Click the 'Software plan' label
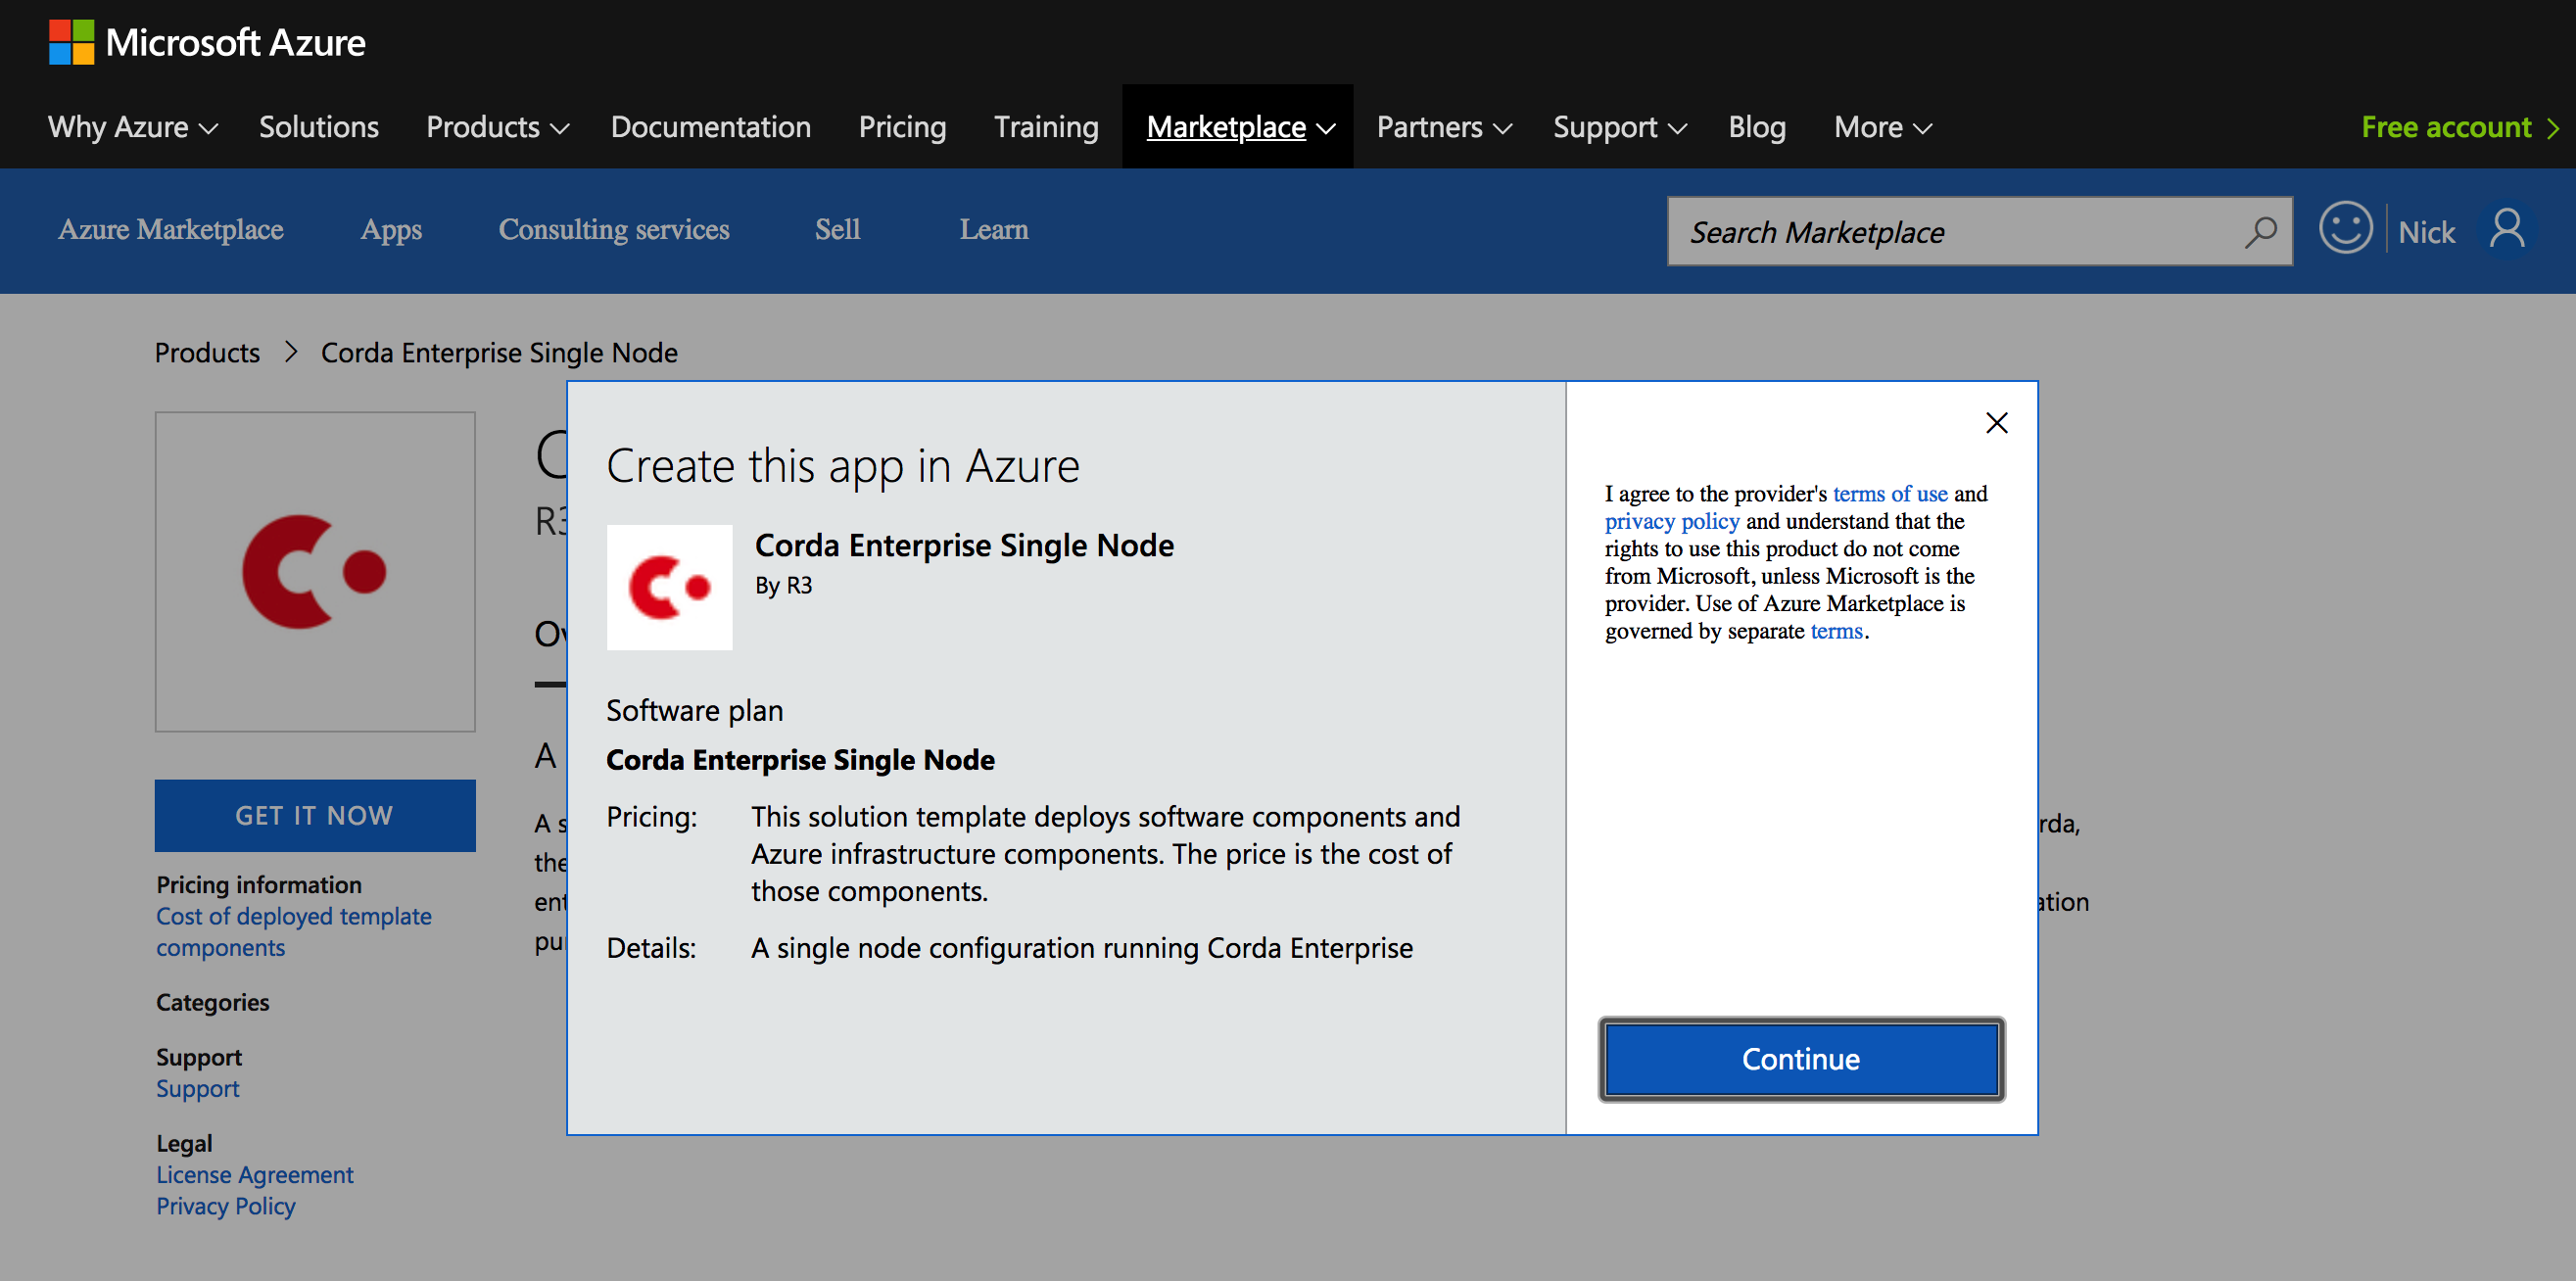 [694, 710]
